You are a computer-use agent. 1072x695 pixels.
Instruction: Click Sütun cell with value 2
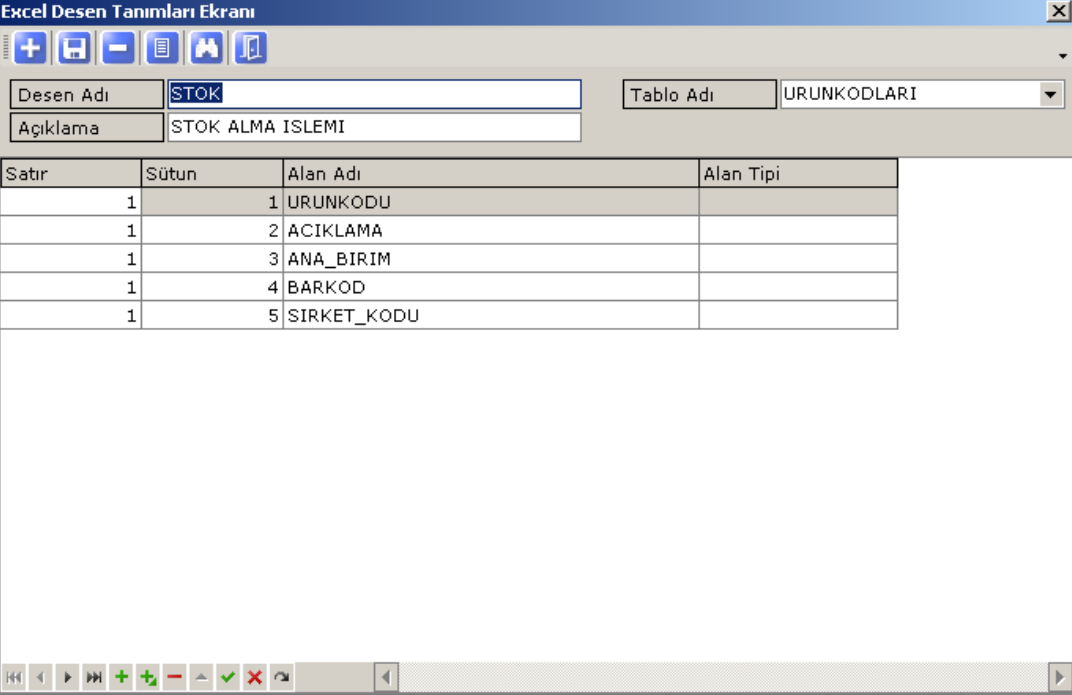click(212, 230)
